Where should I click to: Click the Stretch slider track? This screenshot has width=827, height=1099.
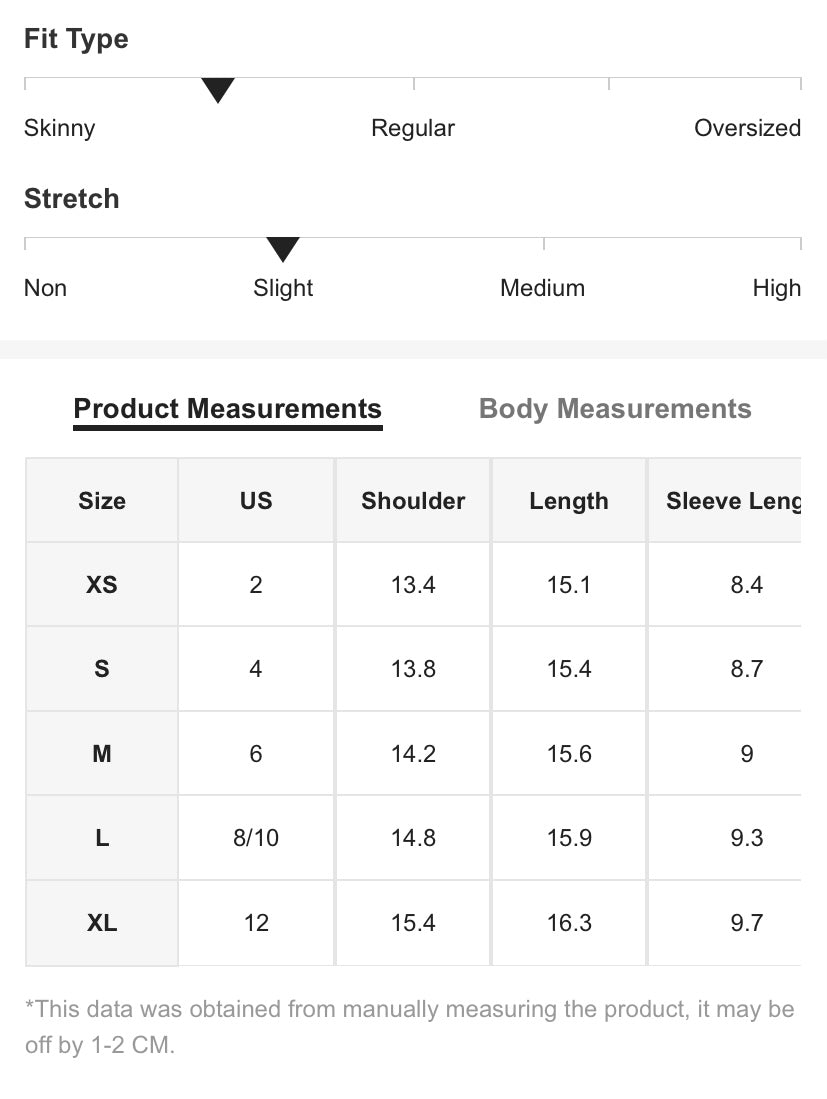[413, 243]
